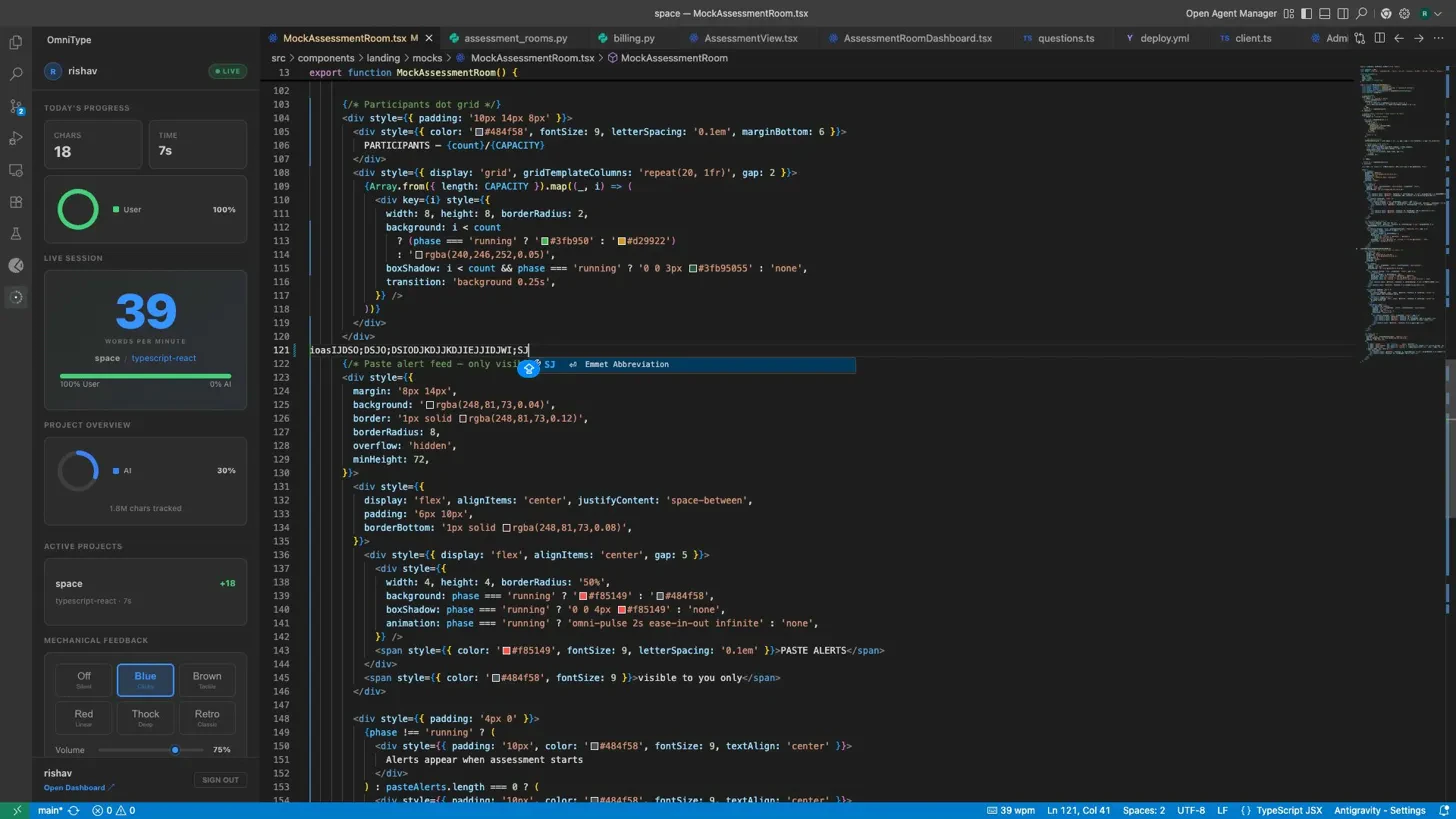Open the UTF-8 encoding selector
The height and width of the screenshot is (819, 1456).
pyautogui.click(x=1188, y=811)
